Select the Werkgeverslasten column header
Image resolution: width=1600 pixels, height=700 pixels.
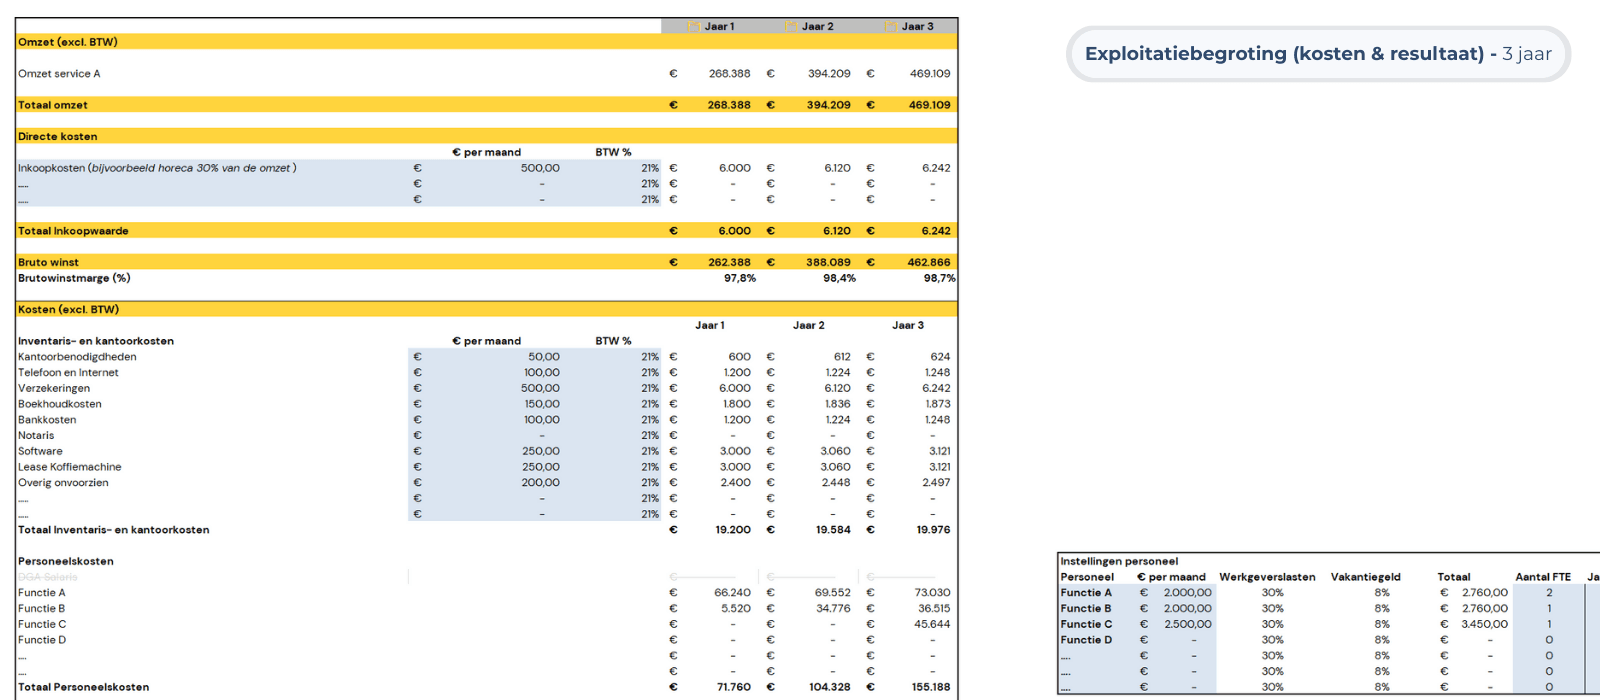(1267, 577)
